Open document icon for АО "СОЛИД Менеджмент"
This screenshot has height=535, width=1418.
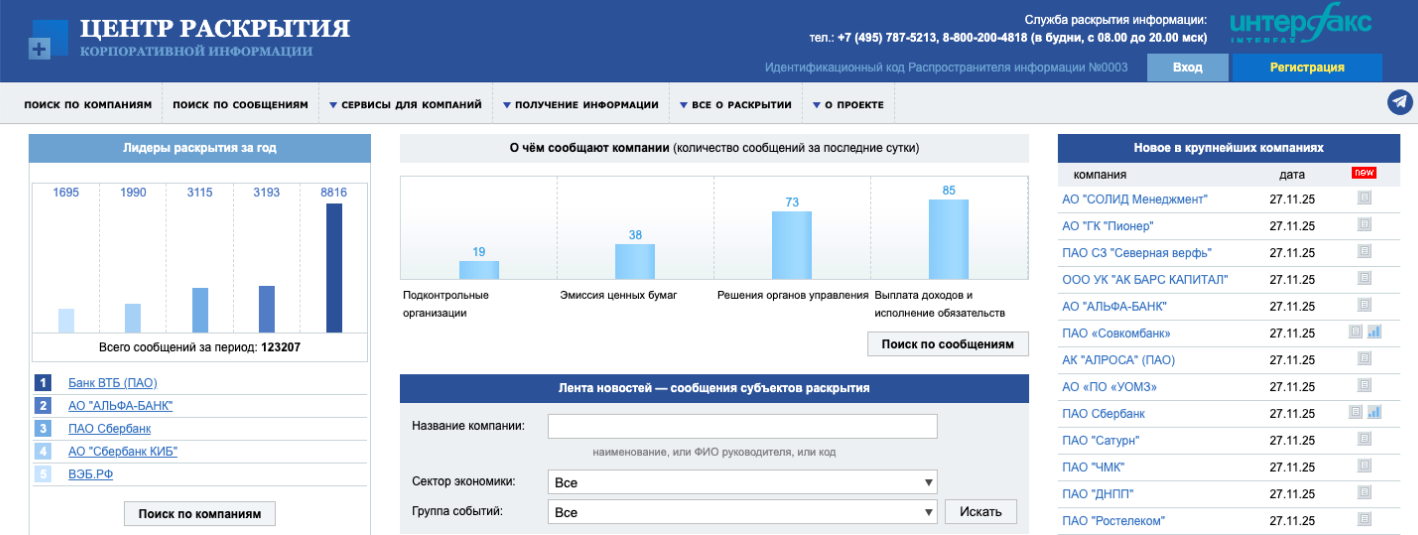pos(1364,199)
